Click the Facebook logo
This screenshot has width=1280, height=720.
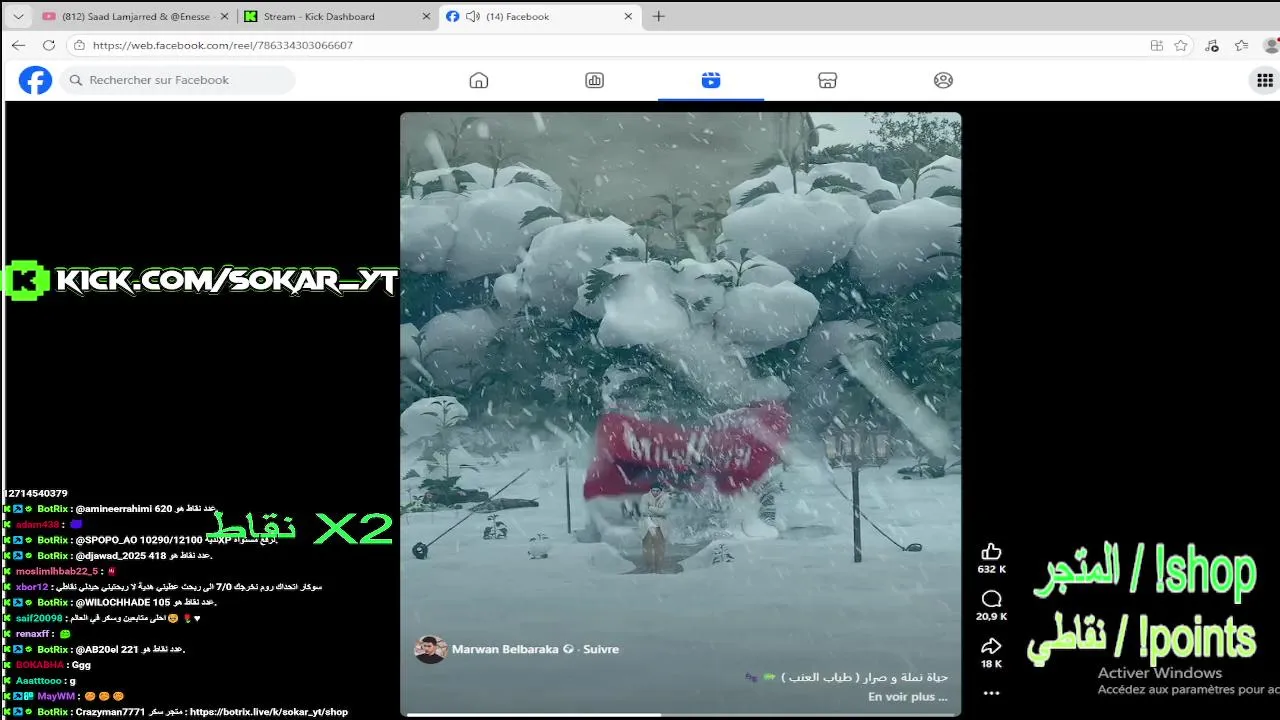35,80
